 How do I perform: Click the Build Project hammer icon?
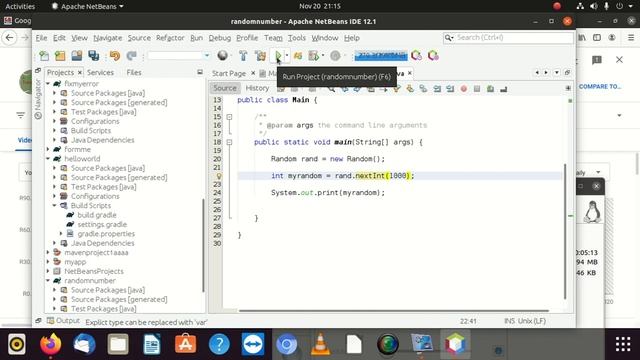243,56
